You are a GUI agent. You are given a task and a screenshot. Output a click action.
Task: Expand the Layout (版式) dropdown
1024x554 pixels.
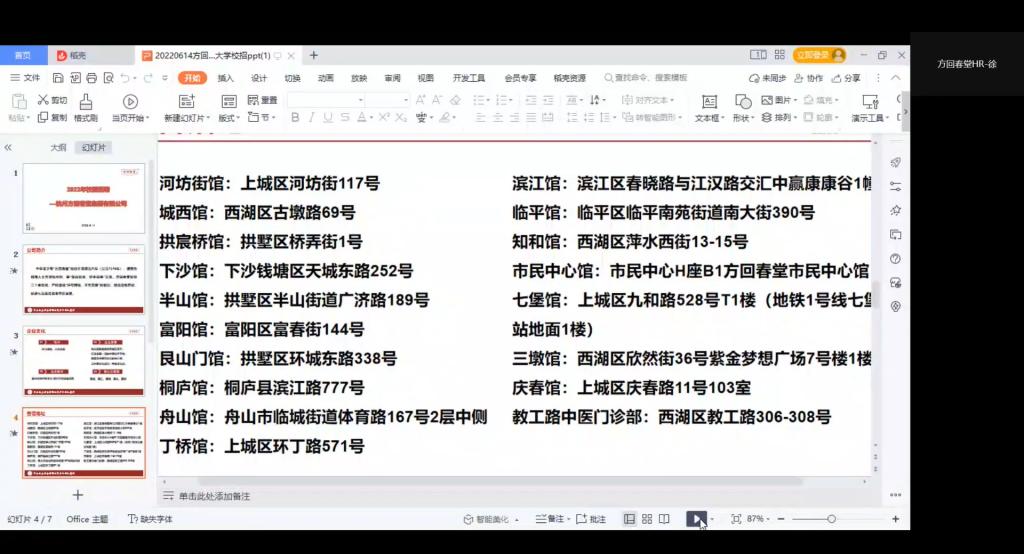(x=231, y=118)
